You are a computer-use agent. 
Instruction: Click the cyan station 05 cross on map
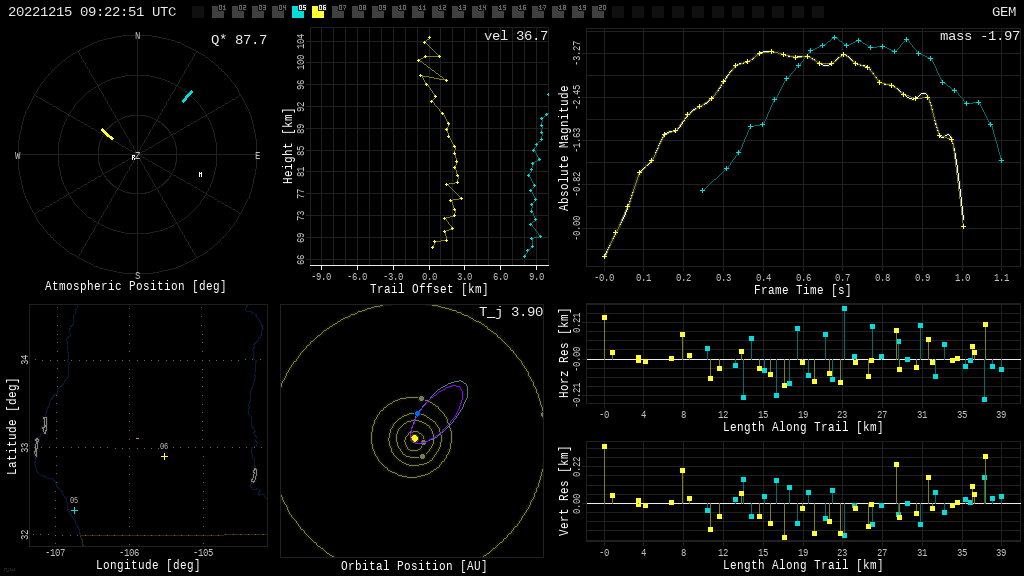click(x=74, y=510)
